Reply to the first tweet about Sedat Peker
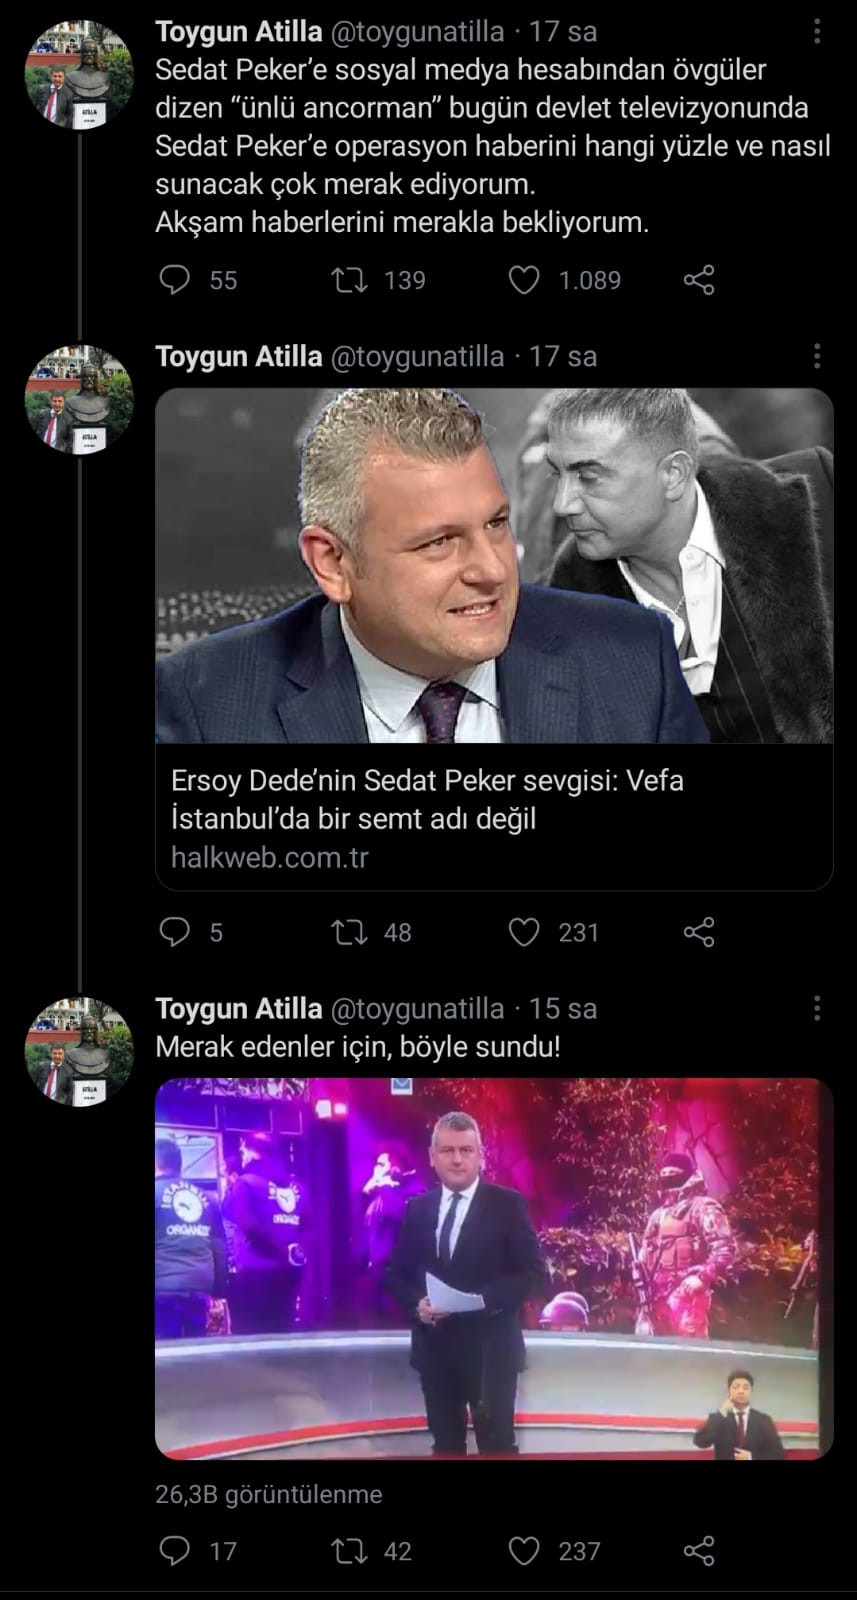This screenshot has width=857, height=1600. pos(175,281)
